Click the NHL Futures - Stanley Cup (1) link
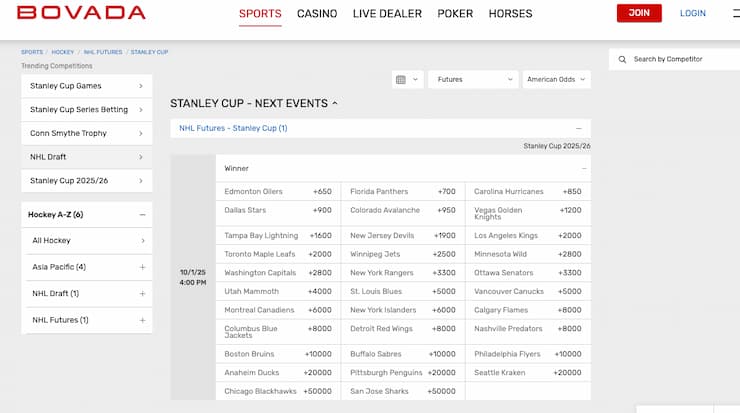 (x=233, y=128)
